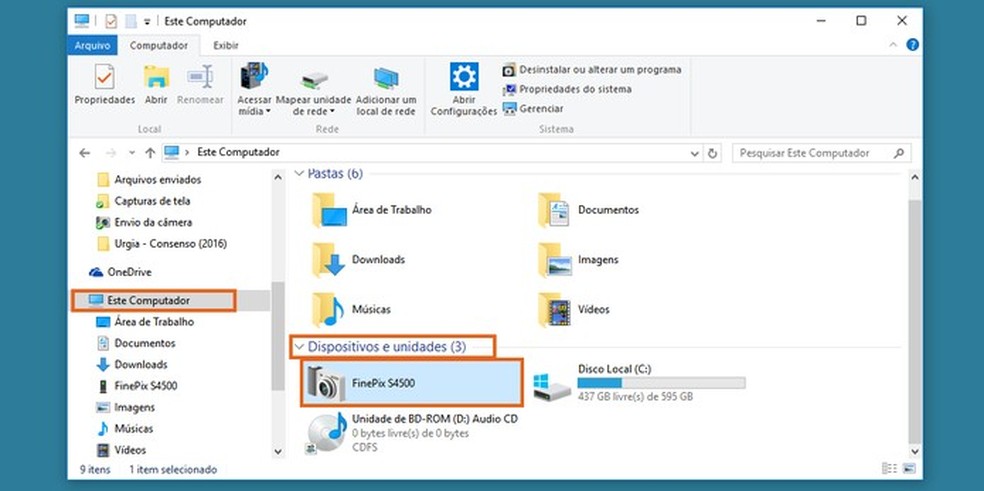Open recent locations dropdown arrow
This screenshot has width=984, height=491.
click(x=132, y=153)
